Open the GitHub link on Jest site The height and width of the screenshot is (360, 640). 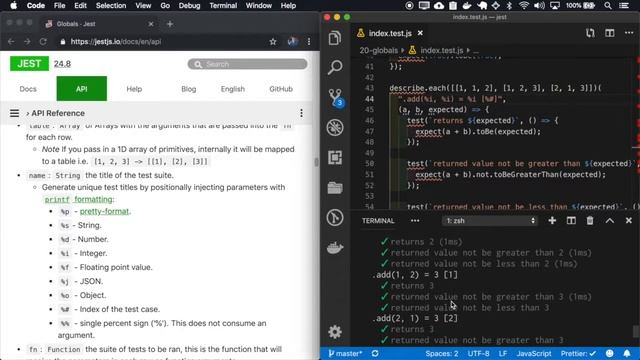281,89
